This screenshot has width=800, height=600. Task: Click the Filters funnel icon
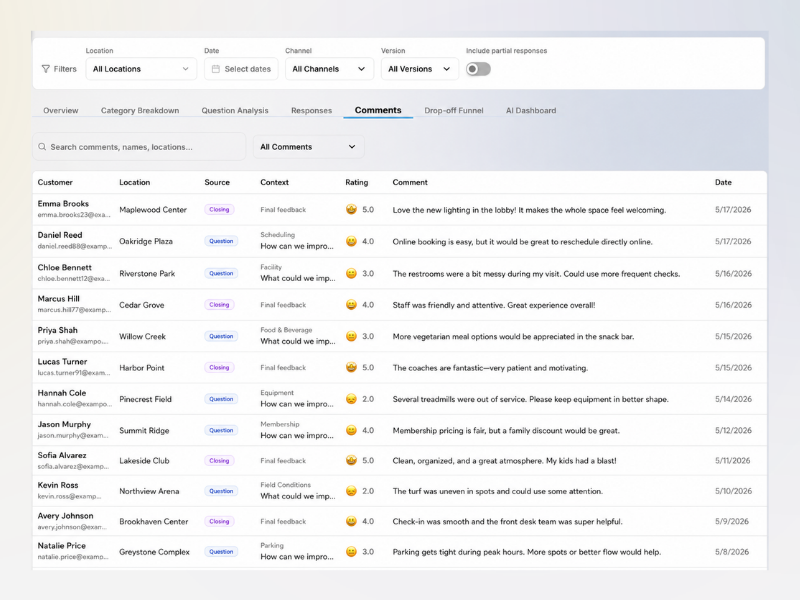tap(46, 69)
